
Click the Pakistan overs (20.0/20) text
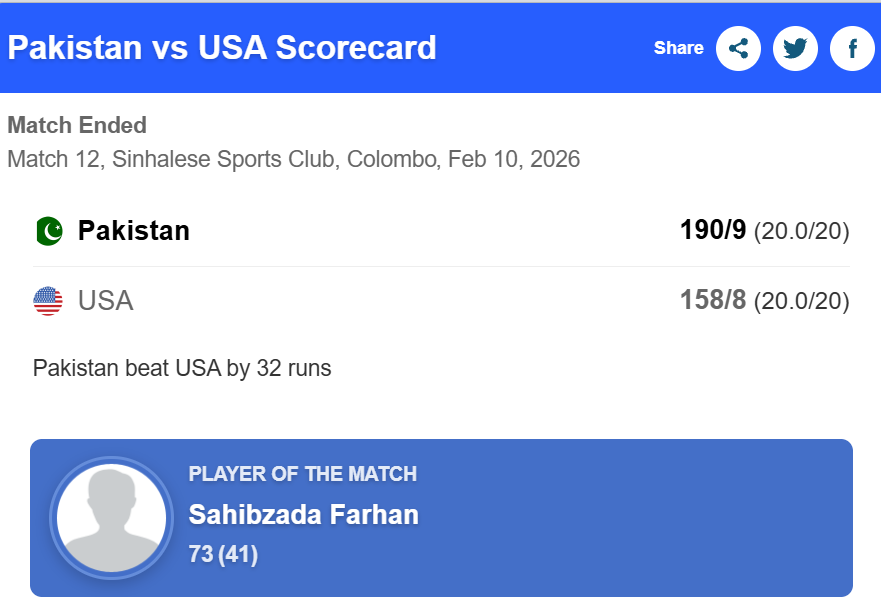[x=801, y=232]
